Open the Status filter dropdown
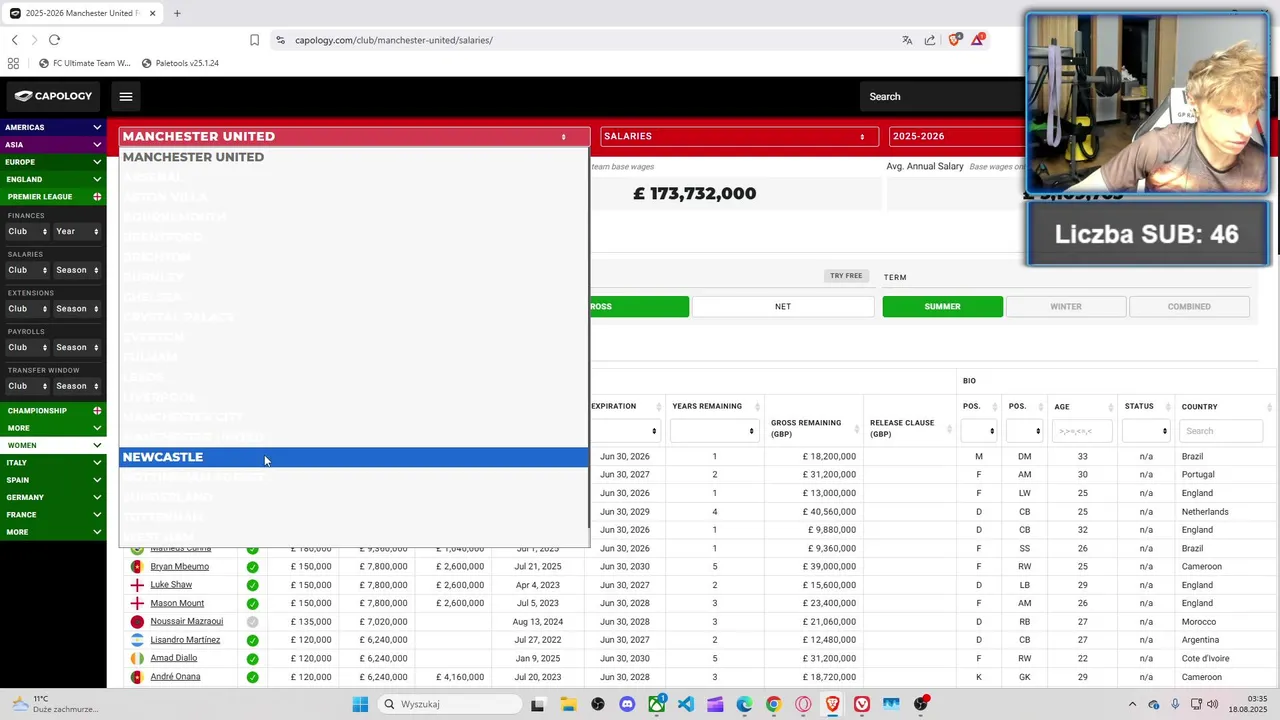The image size is (1280, 720). click(1145, 431)
